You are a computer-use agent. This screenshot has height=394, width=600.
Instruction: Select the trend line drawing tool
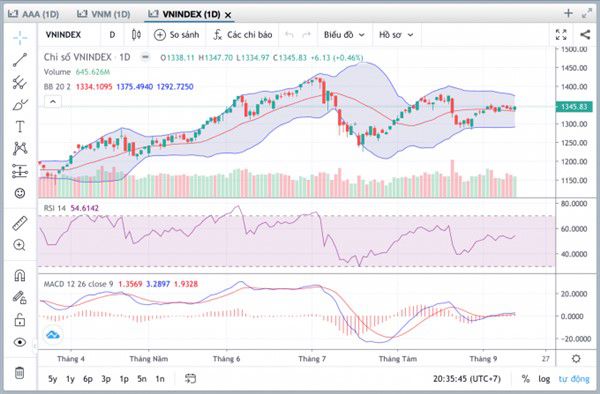20,60
